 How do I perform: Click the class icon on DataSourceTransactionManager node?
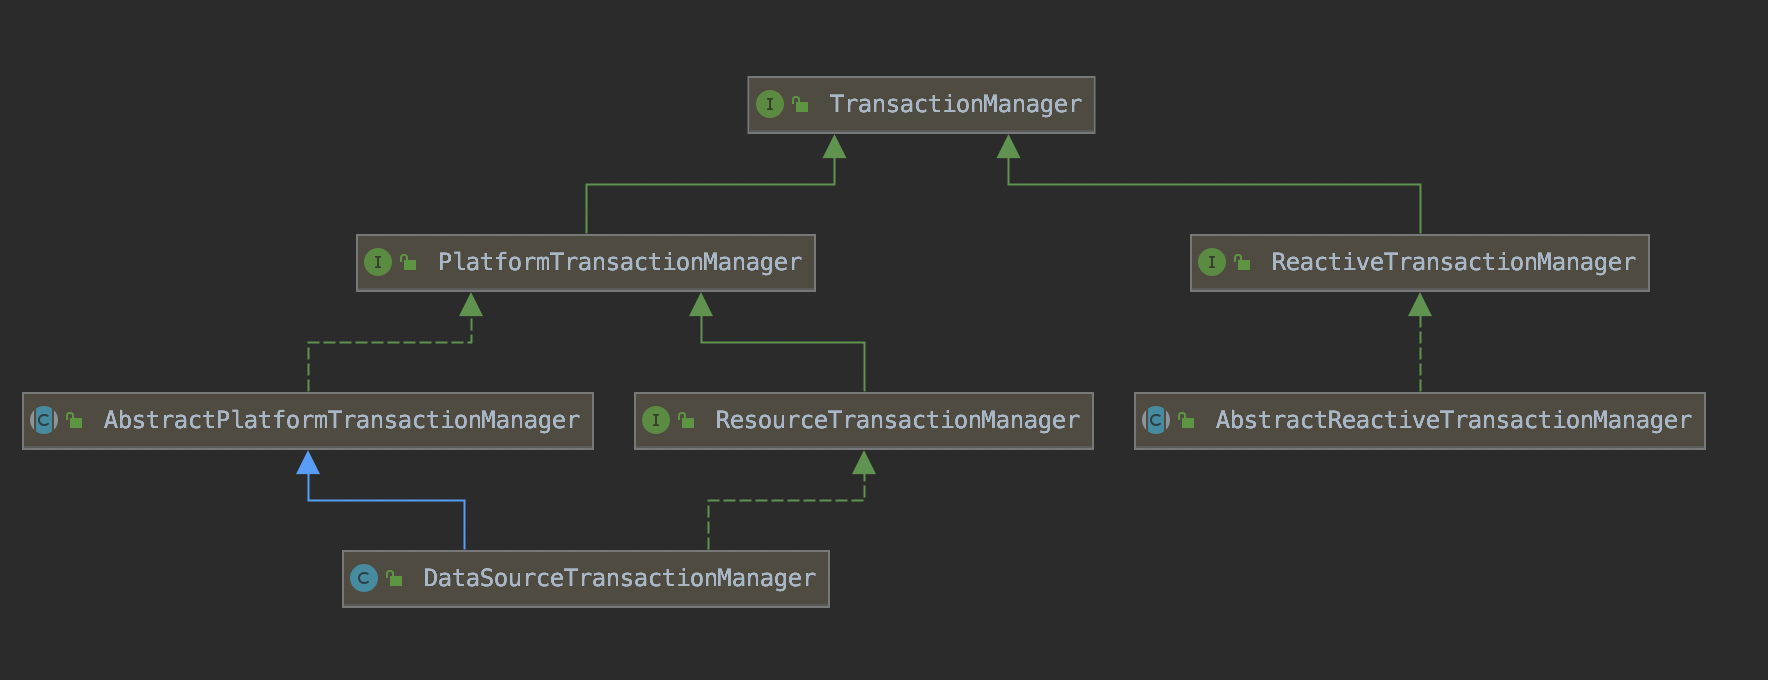click(363, 578)
